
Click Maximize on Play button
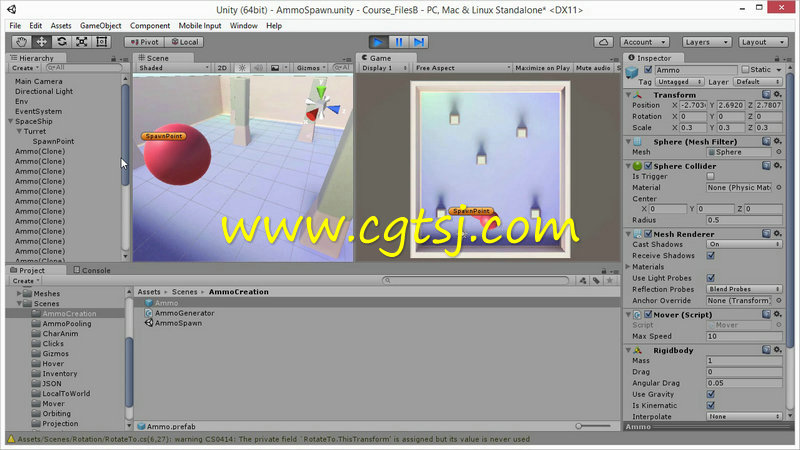pyautogui.click(x=542, y=68)
